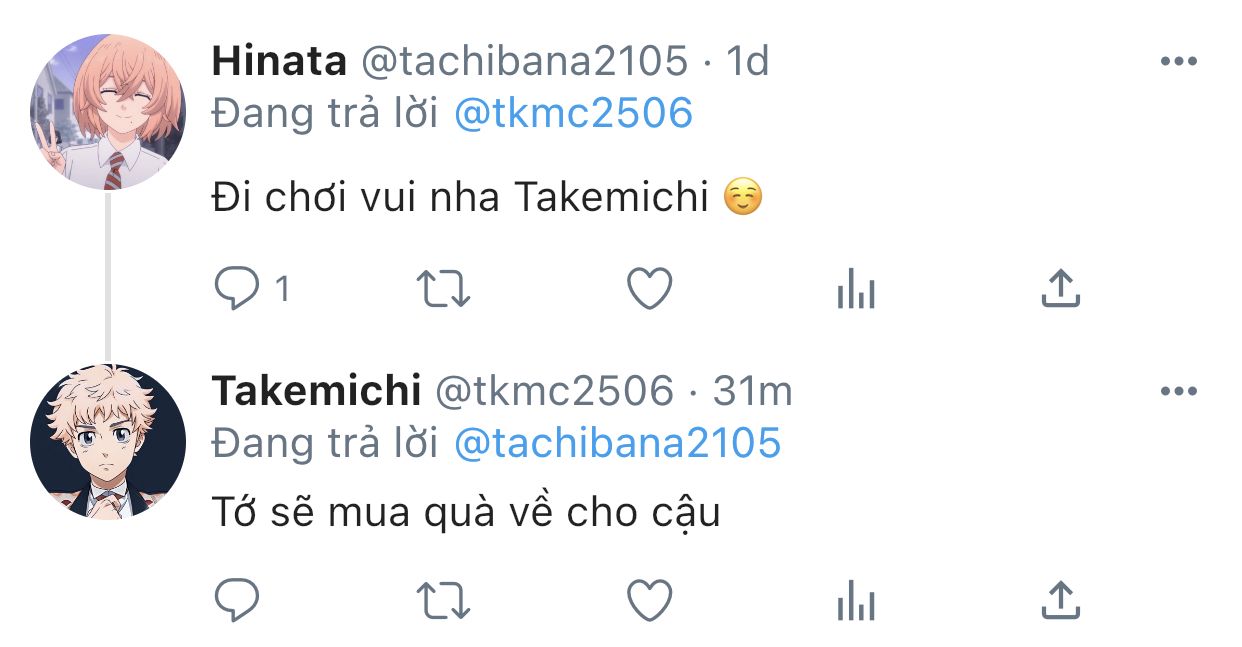Share Takemichi's tweet

pyautogui.click(x=1060, y=599)
